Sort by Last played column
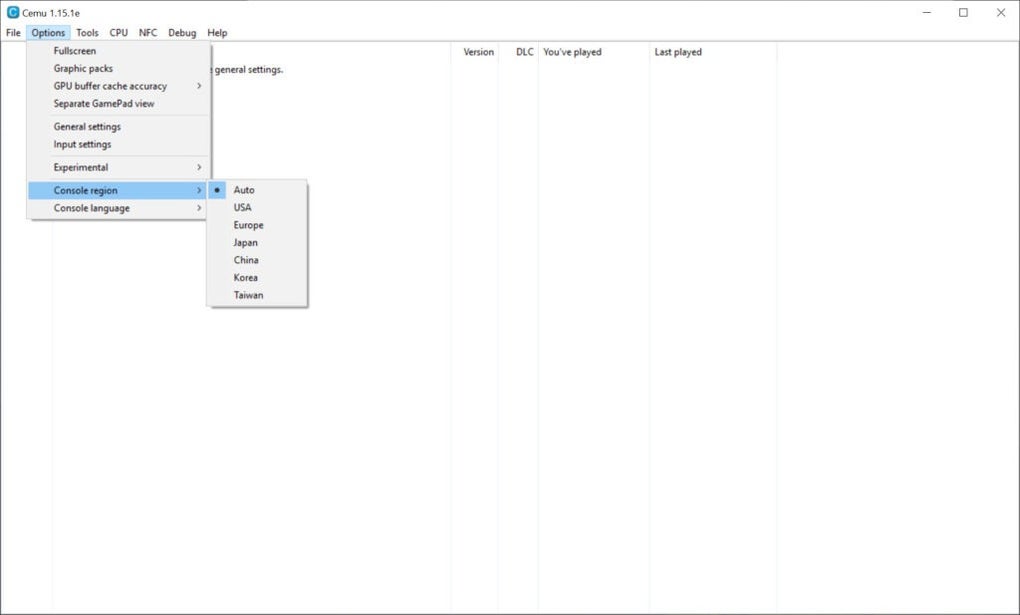 point(713,52)
